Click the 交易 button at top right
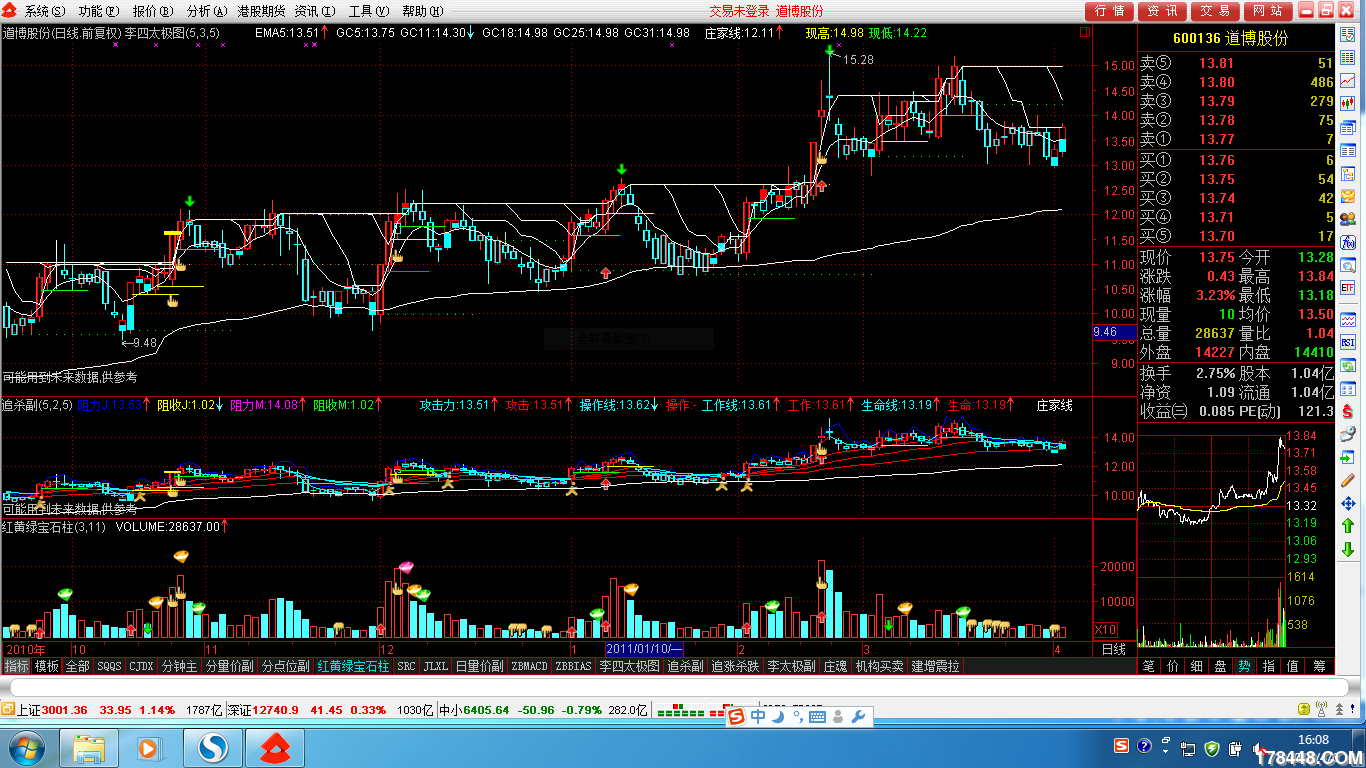 [1215, 11]
